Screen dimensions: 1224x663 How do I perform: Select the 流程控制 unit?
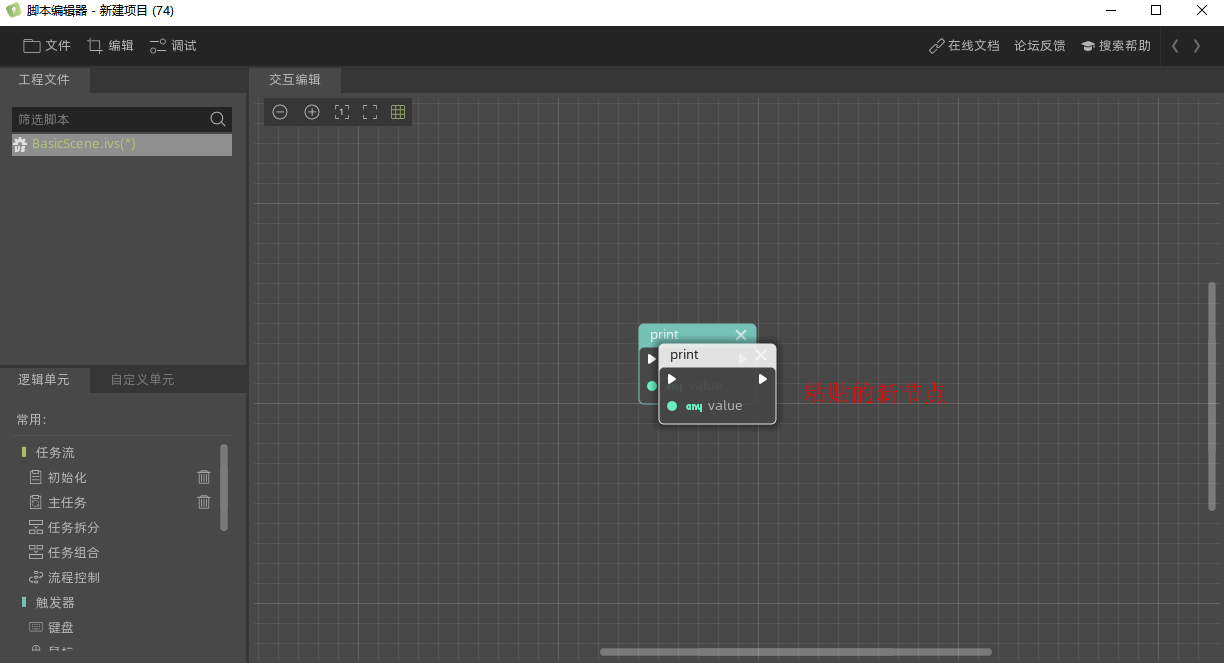click(x=73, y=578)
